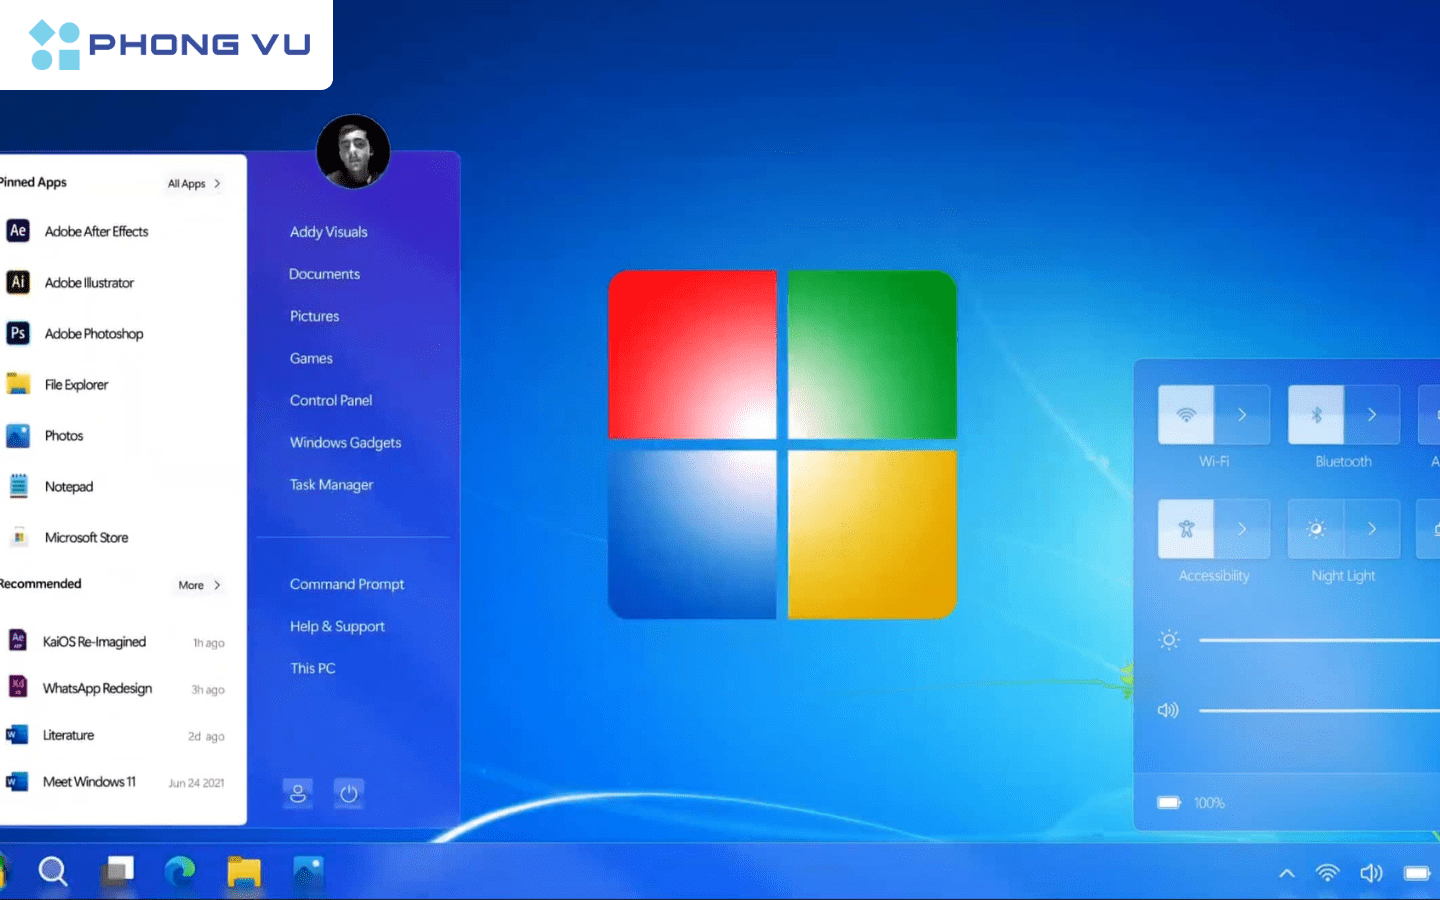Show More recommended items
The width and height of the screenshot is (1440, 900).
[x=199, y=585]
